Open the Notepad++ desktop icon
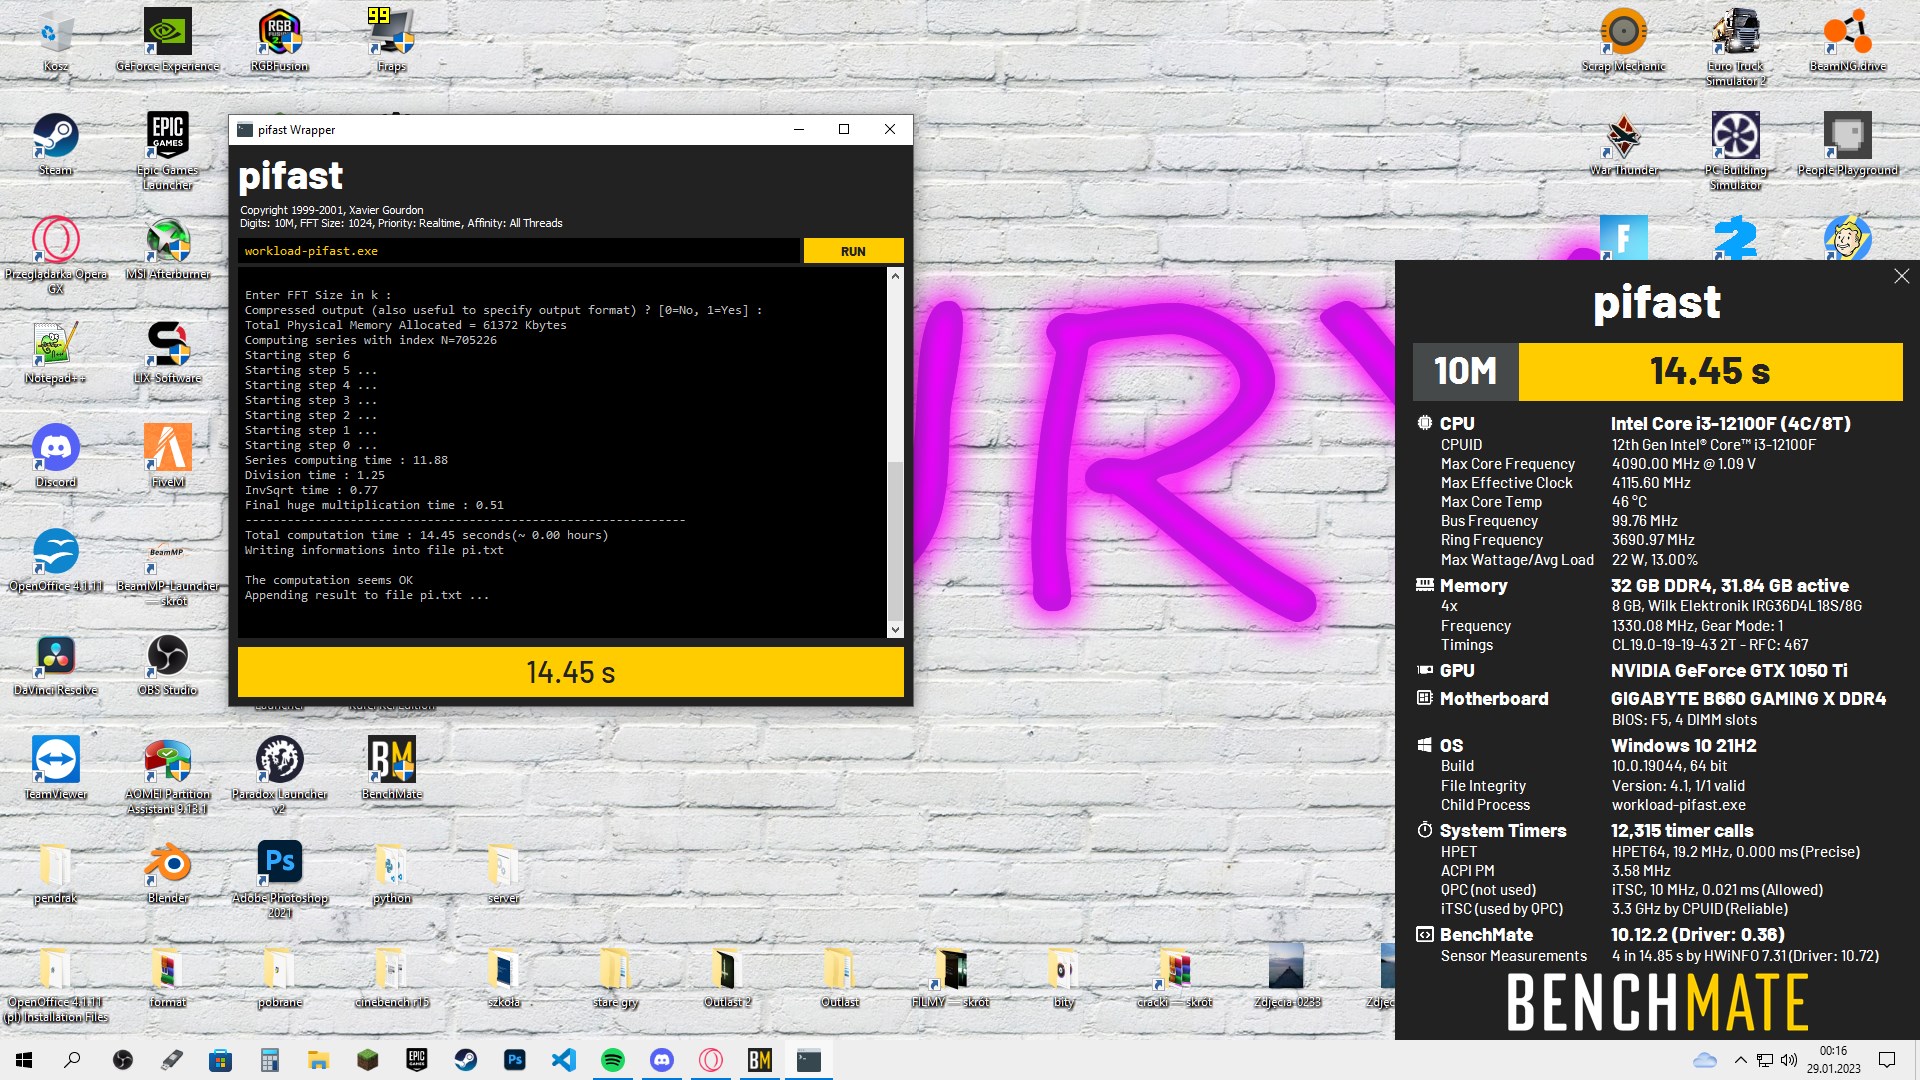The width and height of the screenshot is (1920, 1080). [x=56, y=353]
